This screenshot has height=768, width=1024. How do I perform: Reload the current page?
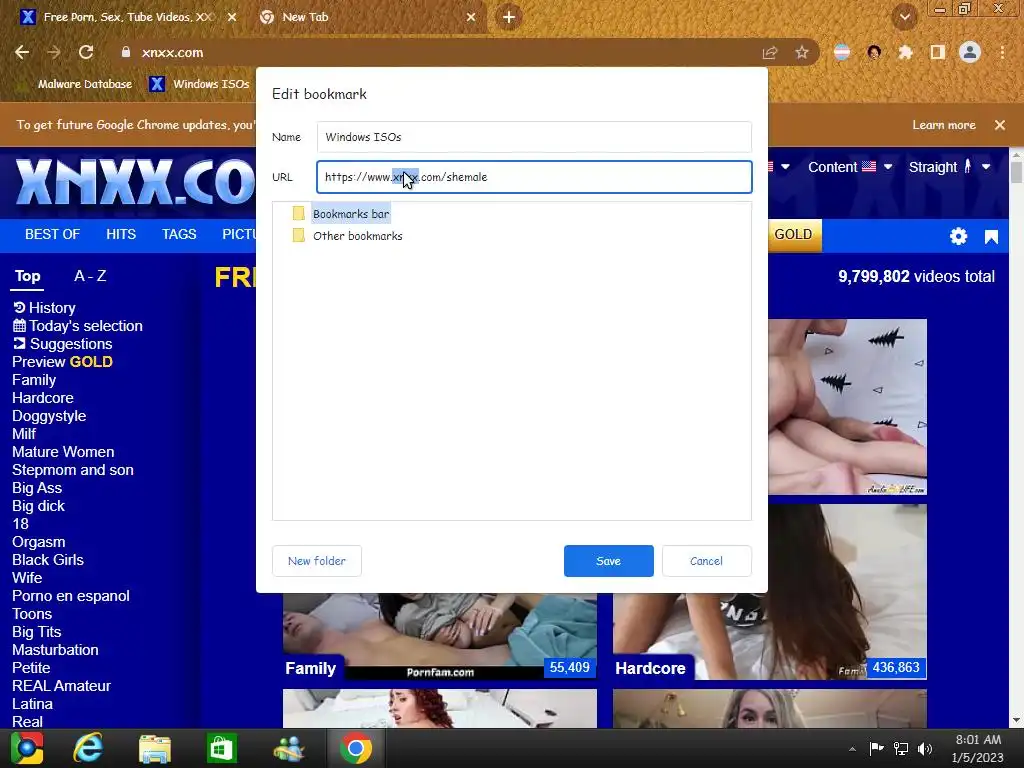86,52
